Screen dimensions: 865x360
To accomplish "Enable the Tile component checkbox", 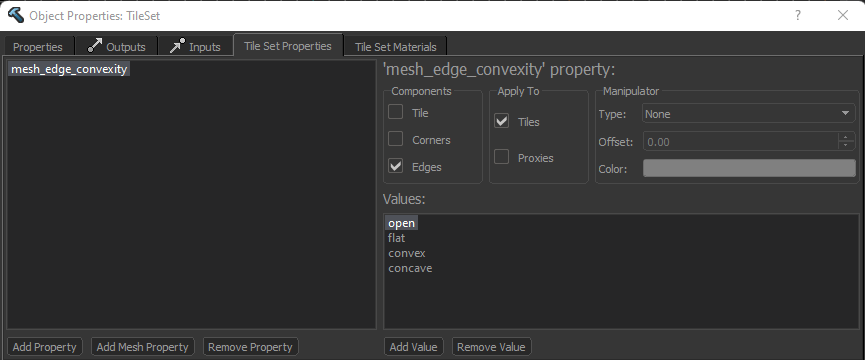I will [396, 112].
